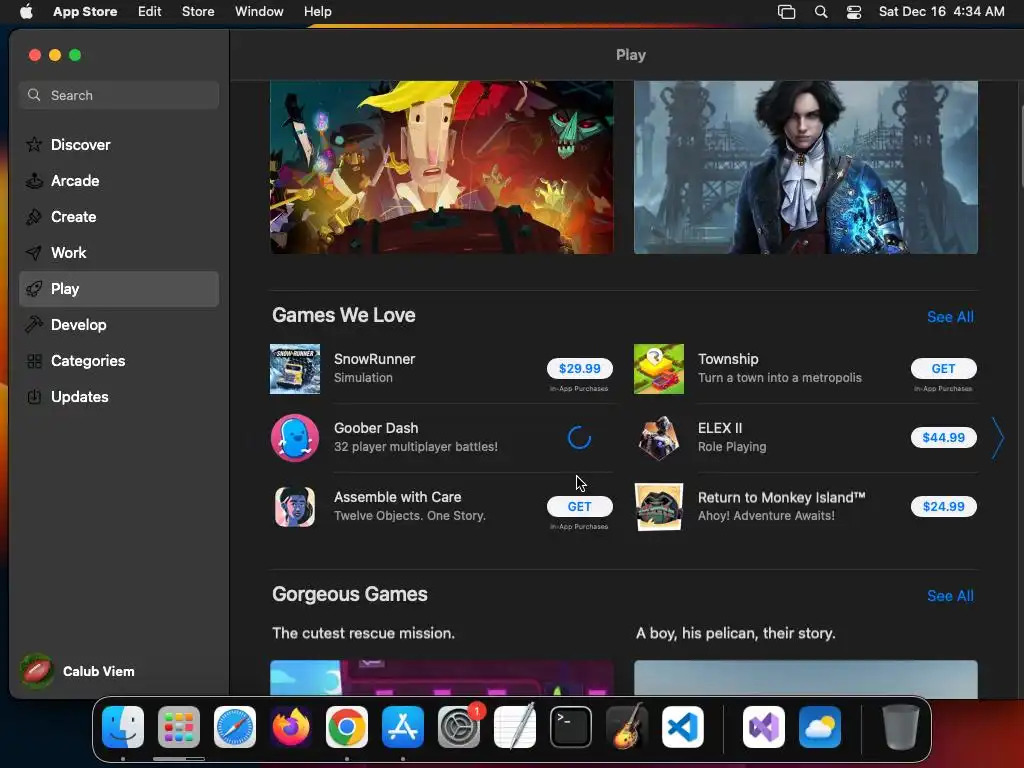Click the date and time in menu bar
Viewport: 1024px width, 768px height.
[941, 12]
